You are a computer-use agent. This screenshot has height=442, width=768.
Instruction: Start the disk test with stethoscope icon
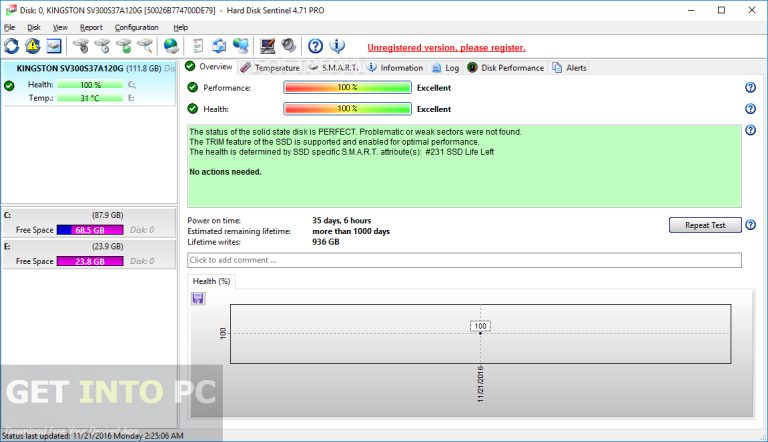coord(81,46)
